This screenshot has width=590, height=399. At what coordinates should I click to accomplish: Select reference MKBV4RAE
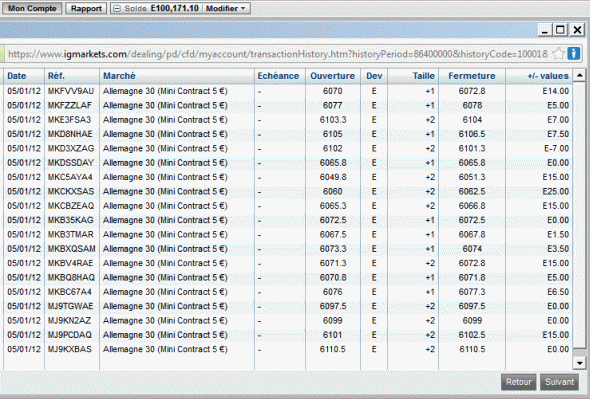(70, 263)
